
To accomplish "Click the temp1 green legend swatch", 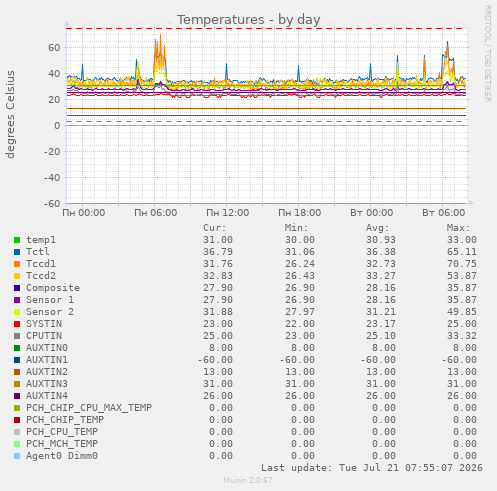I will point(17,240).
